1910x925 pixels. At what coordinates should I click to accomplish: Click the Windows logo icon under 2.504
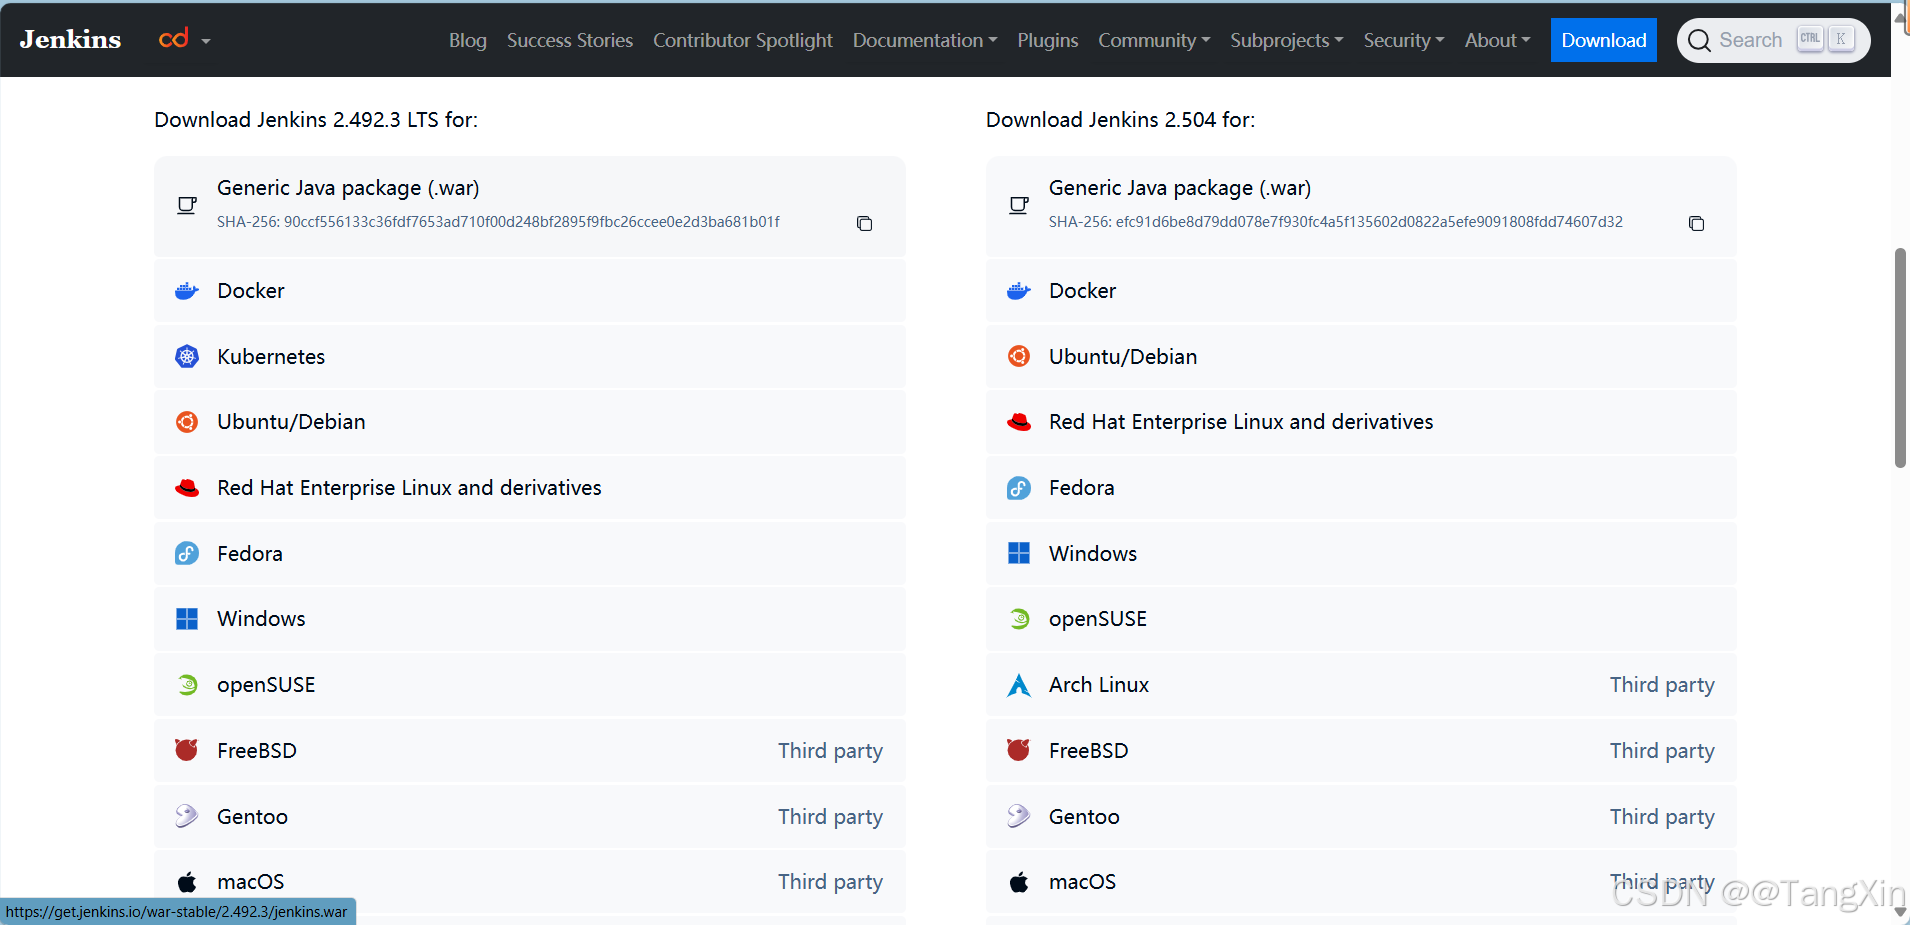[1019, 553]
